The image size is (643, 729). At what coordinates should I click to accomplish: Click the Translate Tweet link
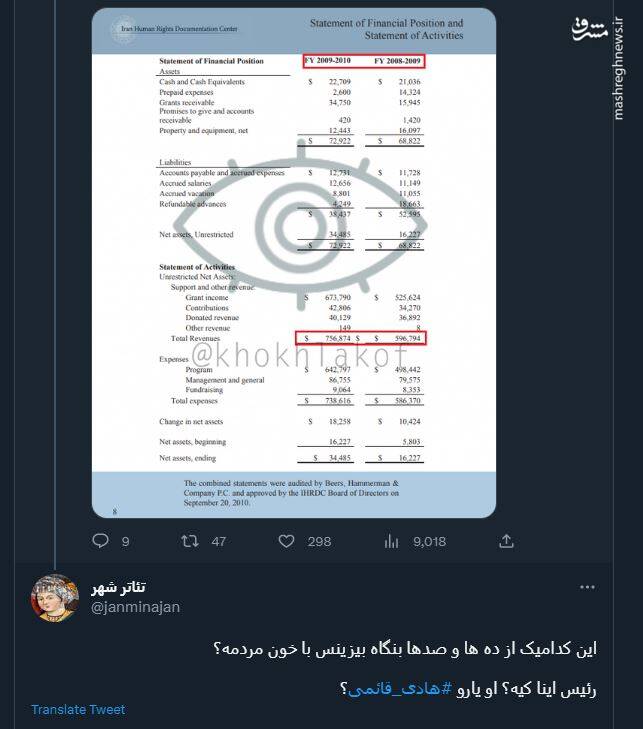click(78, 709)
